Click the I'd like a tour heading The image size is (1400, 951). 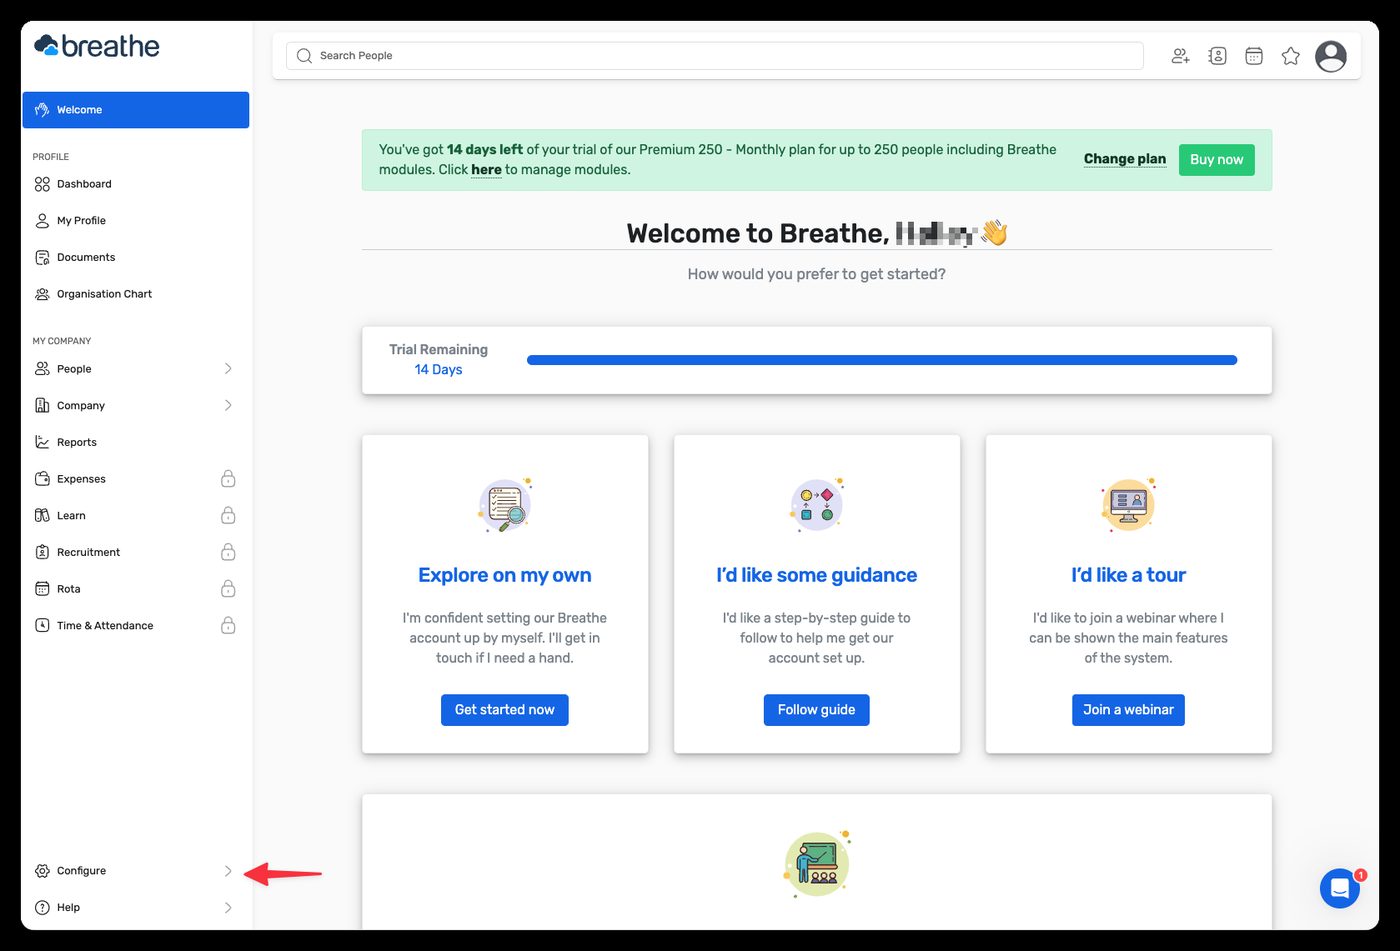pos(1128,575)
